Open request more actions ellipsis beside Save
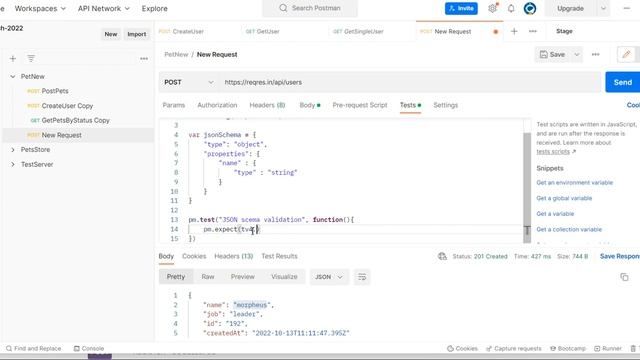This screenshot has height=360, width=640. 596,54
